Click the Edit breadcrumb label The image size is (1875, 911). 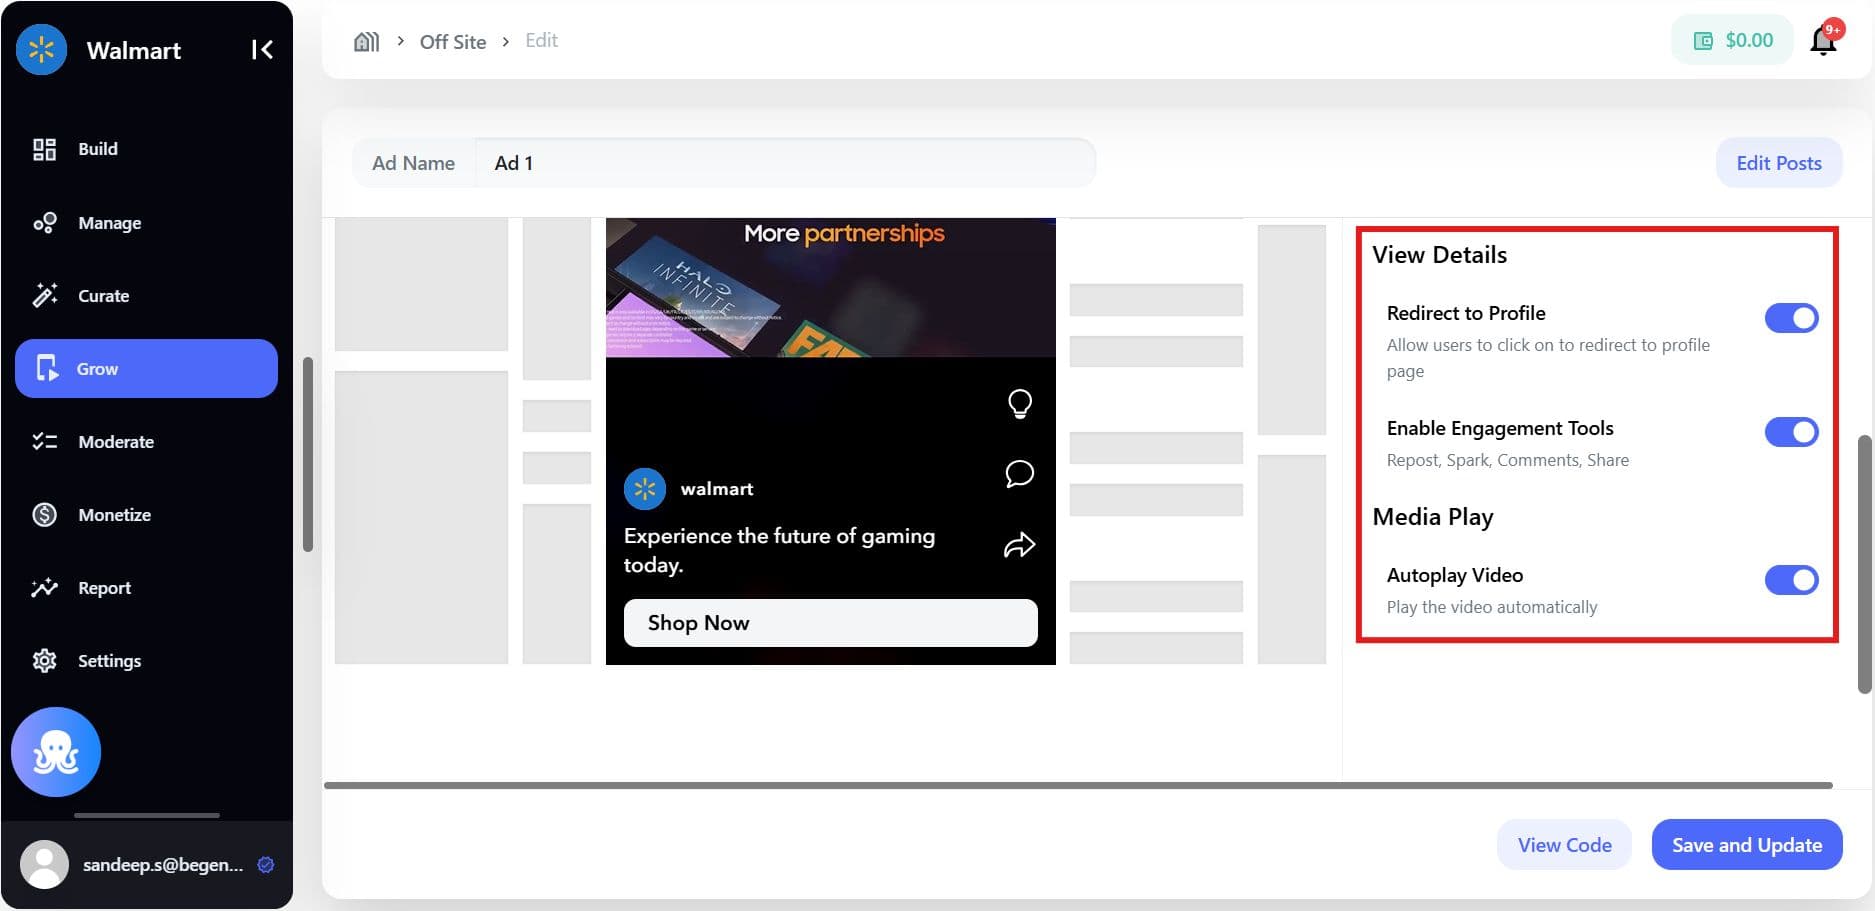(x=541, y=41)
